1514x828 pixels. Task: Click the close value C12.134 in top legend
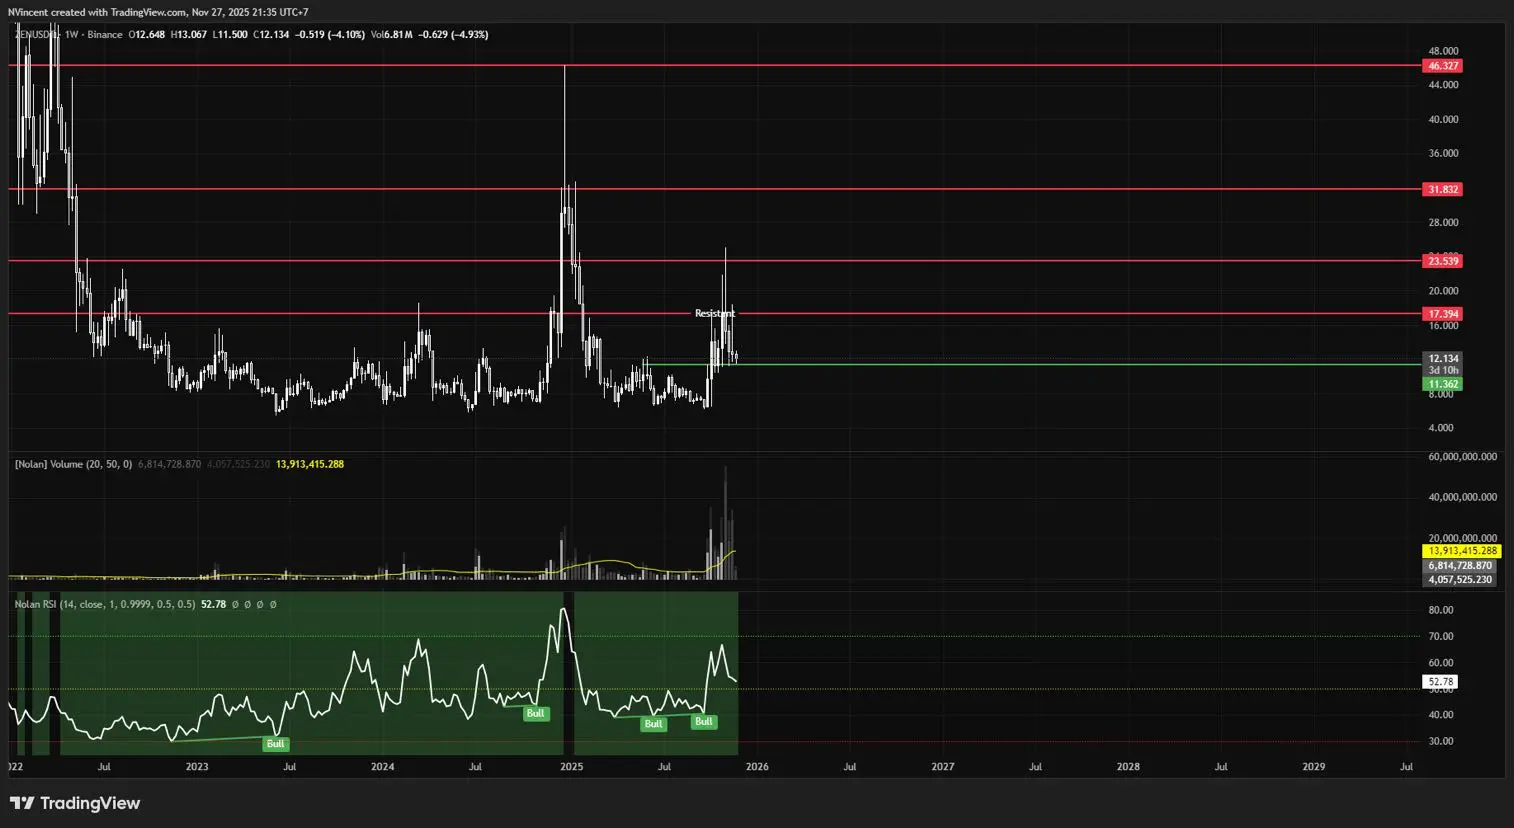tap(272, 35)
